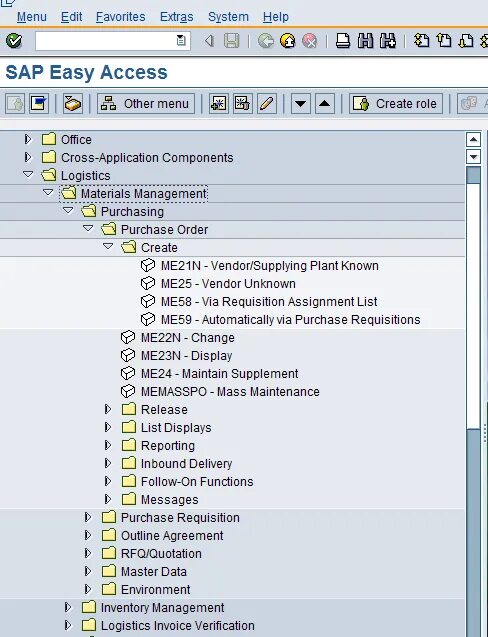This screenshot has width=488, height=637.
Task: Open SAP Business Workplace icon
Action: [x=73, y=104]
